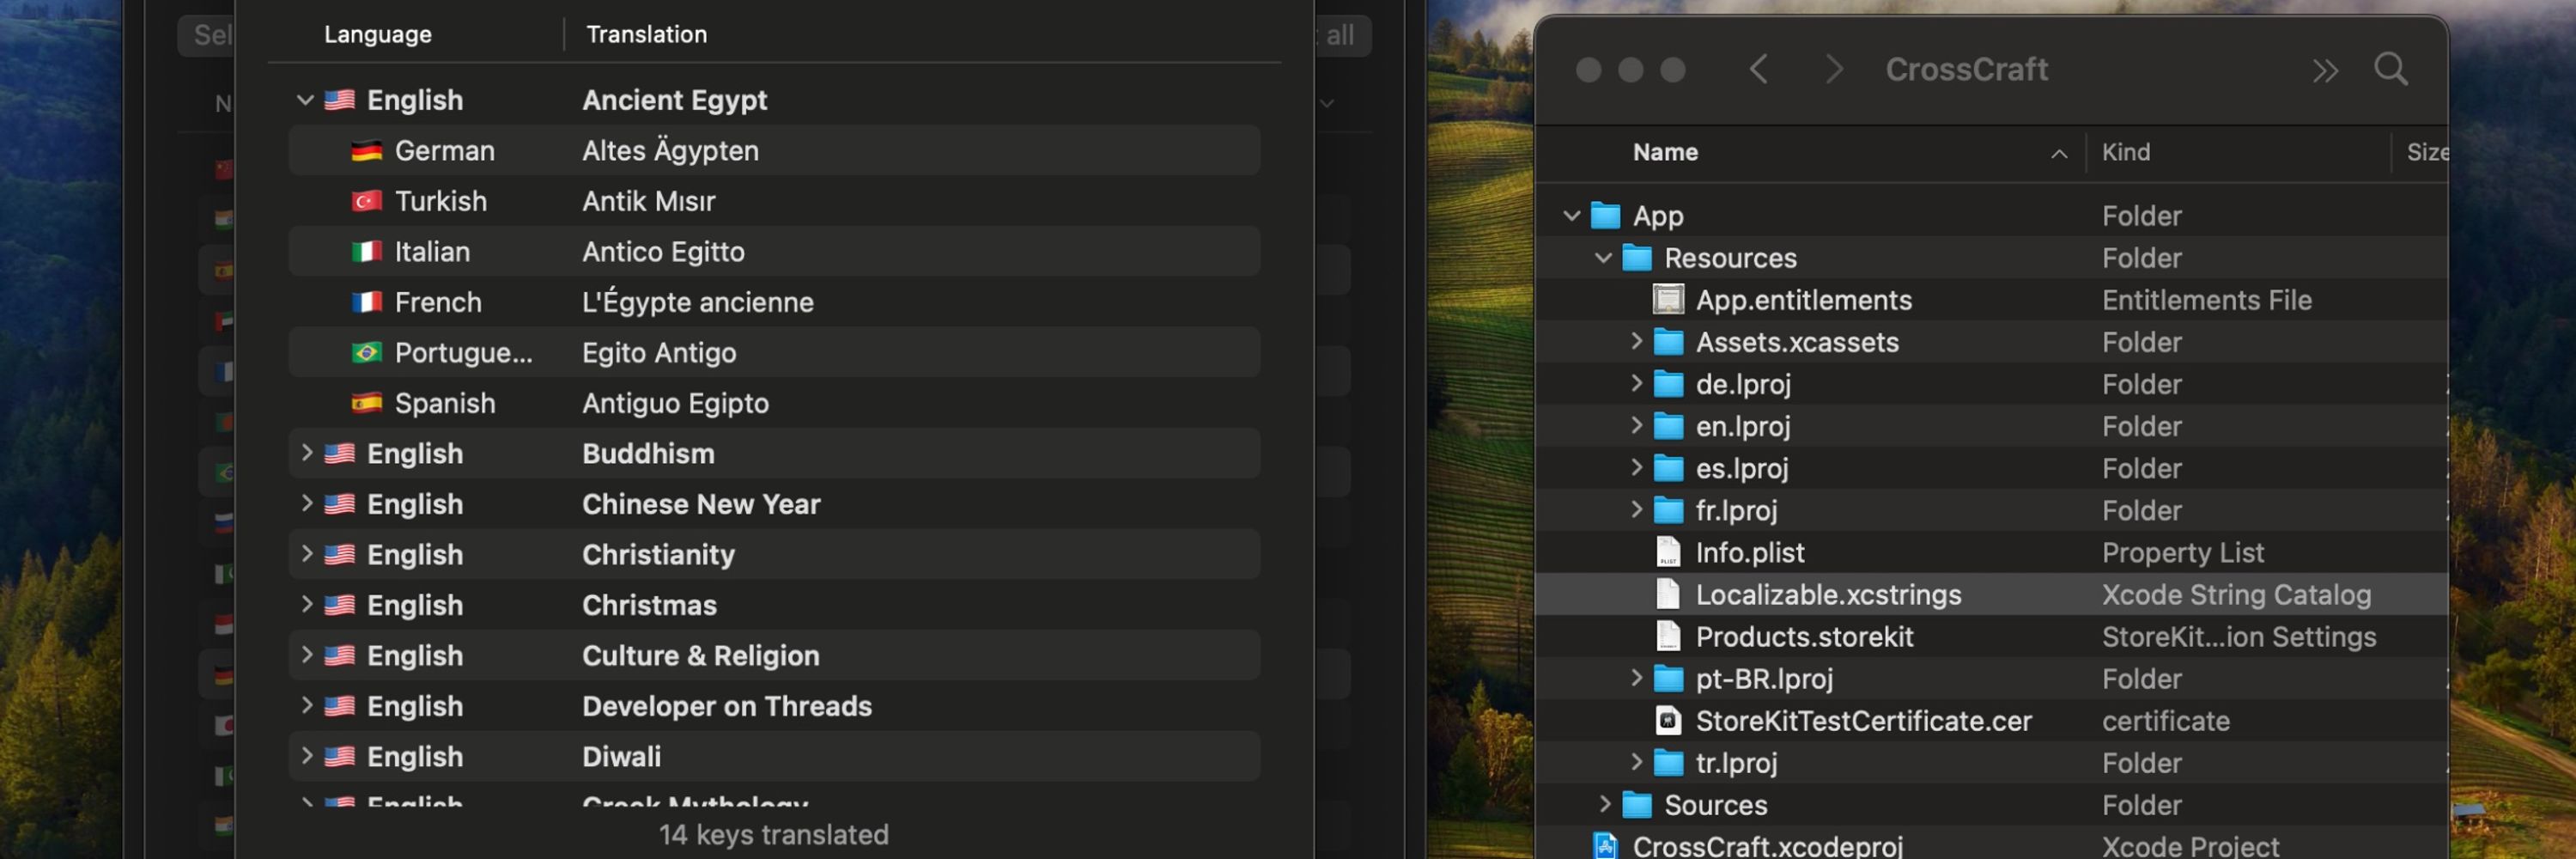Viewport: 2576px width, 859px height.
Task: Expand Assets.xcassets folder in Finder
Action: pos(1636,342)
